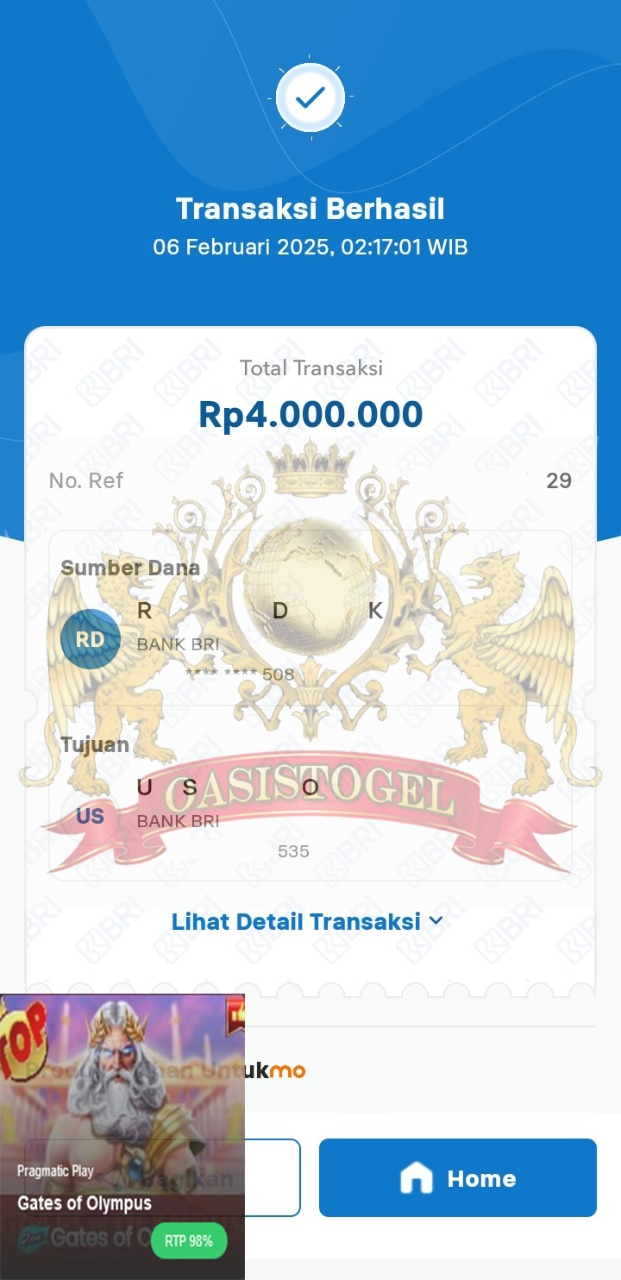The image size is (621, 1280).
Task: Select the Sumber Dana account number ending 508
Action: tap(240, 674)
